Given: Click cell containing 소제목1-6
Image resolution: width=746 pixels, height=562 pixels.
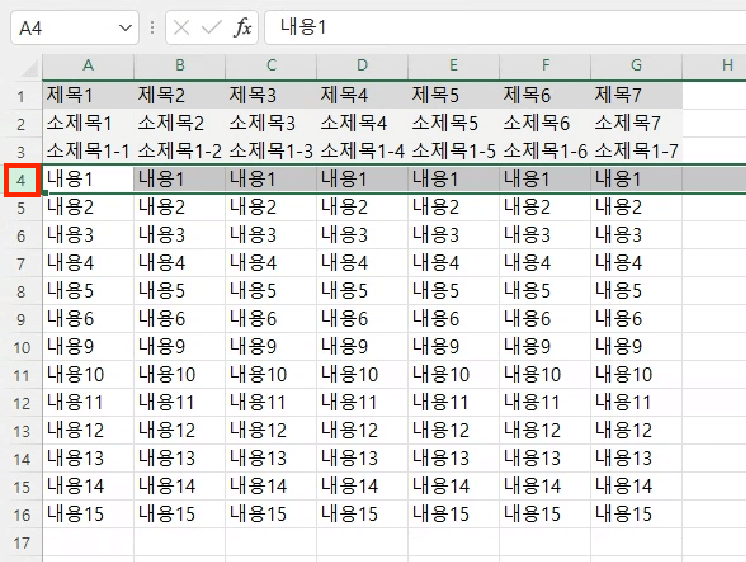Looking at the screenshot, I should [x=545, y=151].
